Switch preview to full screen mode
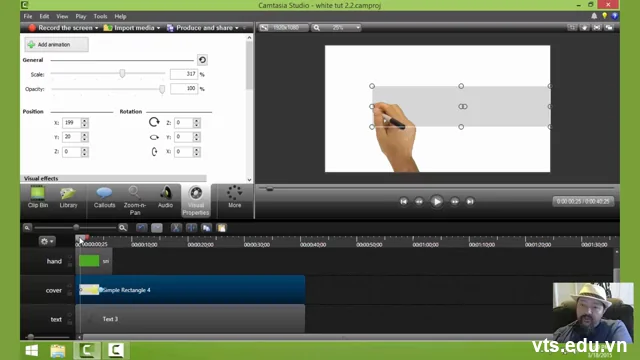The image size is (640, 360). coord(597,27)
